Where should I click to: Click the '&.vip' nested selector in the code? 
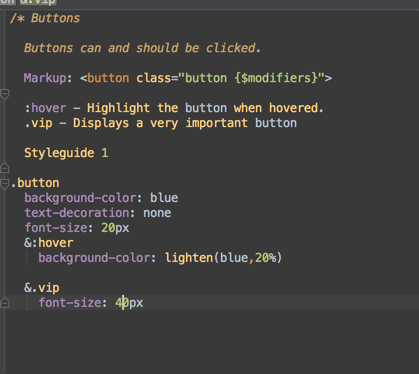[42, 288]
